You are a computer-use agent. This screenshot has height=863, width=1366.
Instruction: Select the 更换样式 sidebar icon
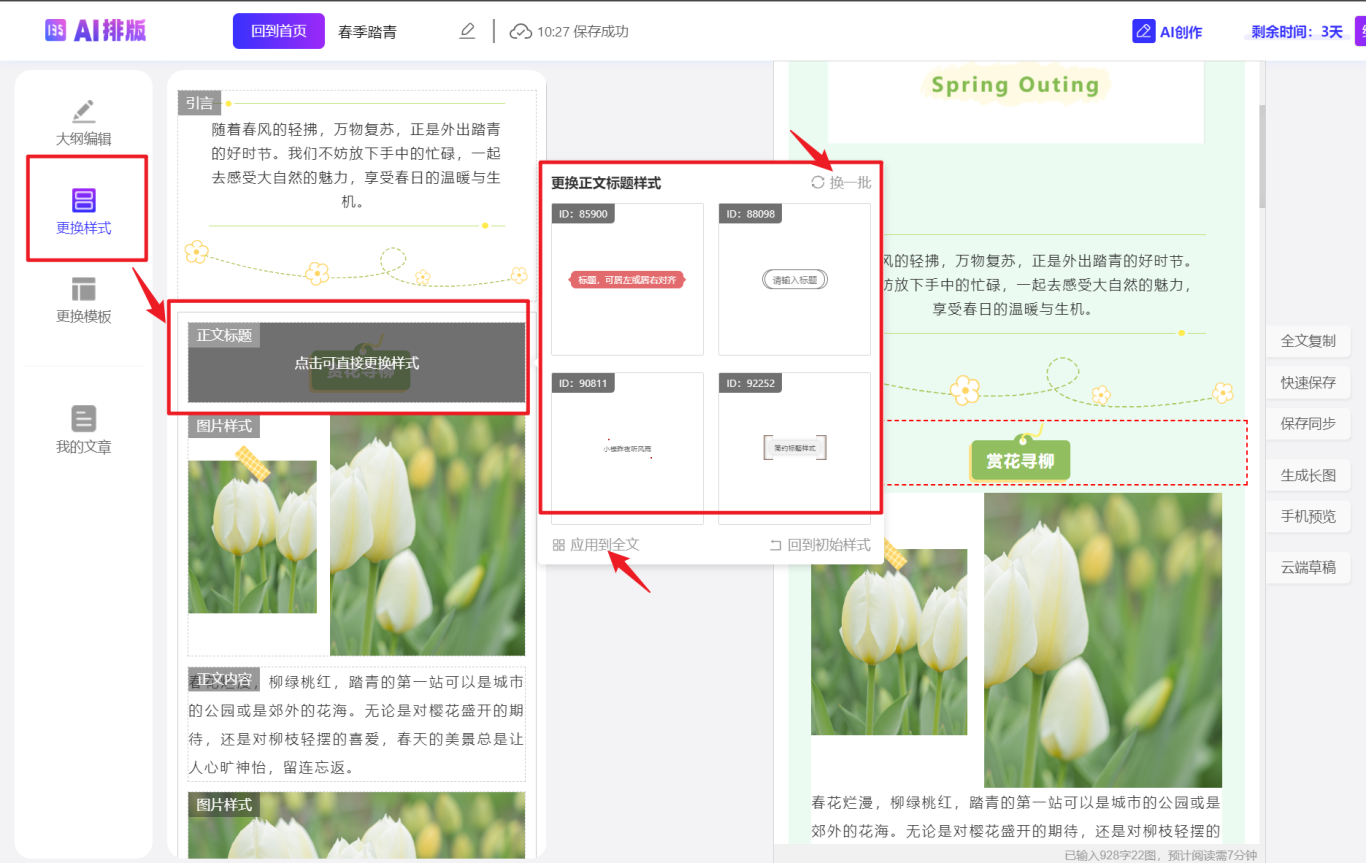[84, 200]
